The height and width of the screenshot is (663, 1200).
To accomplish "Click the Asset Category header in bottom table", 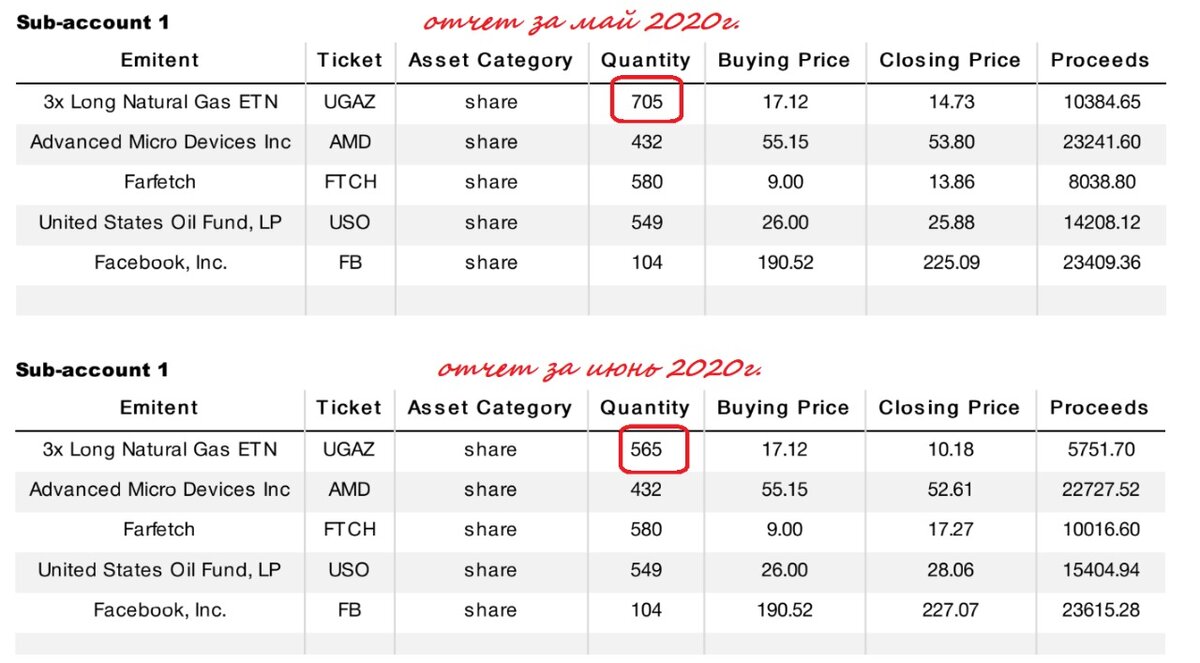I will coord(490,408).
